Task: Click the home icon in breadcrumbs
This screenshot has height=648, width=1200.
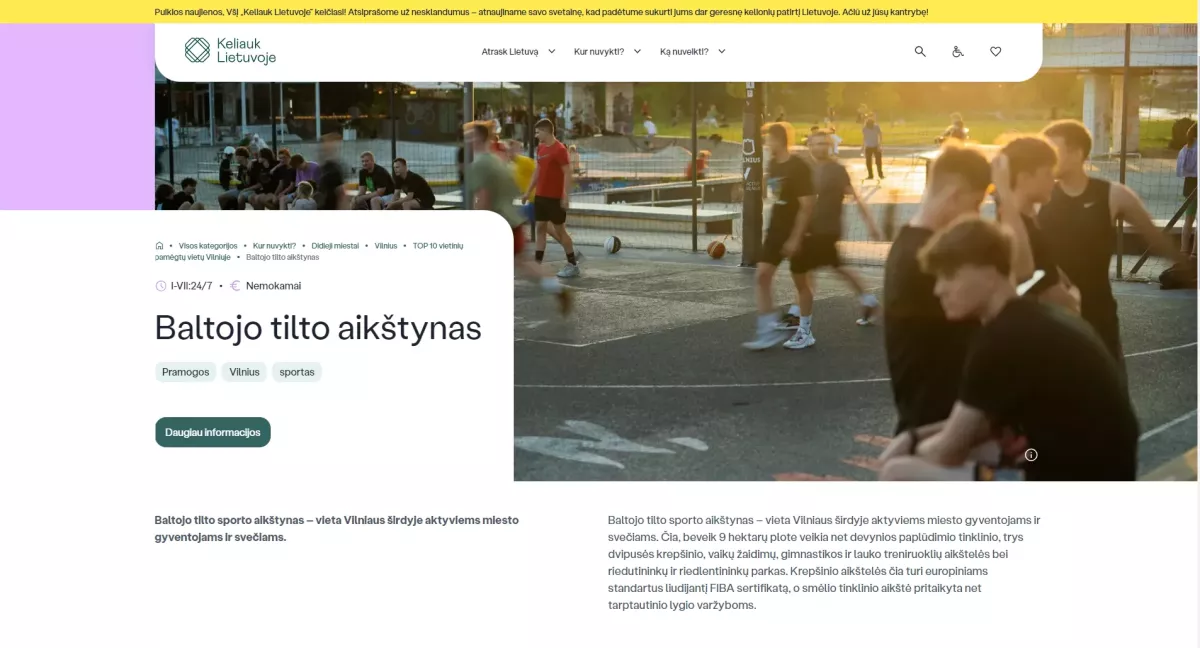Action: pyautogui.click(x=159, y=245)
